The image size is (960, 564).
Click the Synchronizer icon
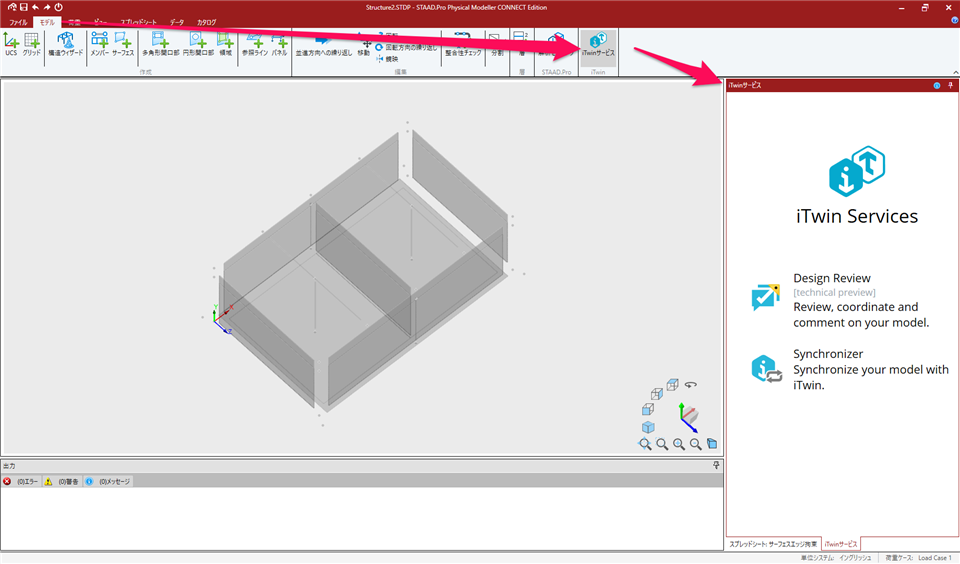point(767,369)
